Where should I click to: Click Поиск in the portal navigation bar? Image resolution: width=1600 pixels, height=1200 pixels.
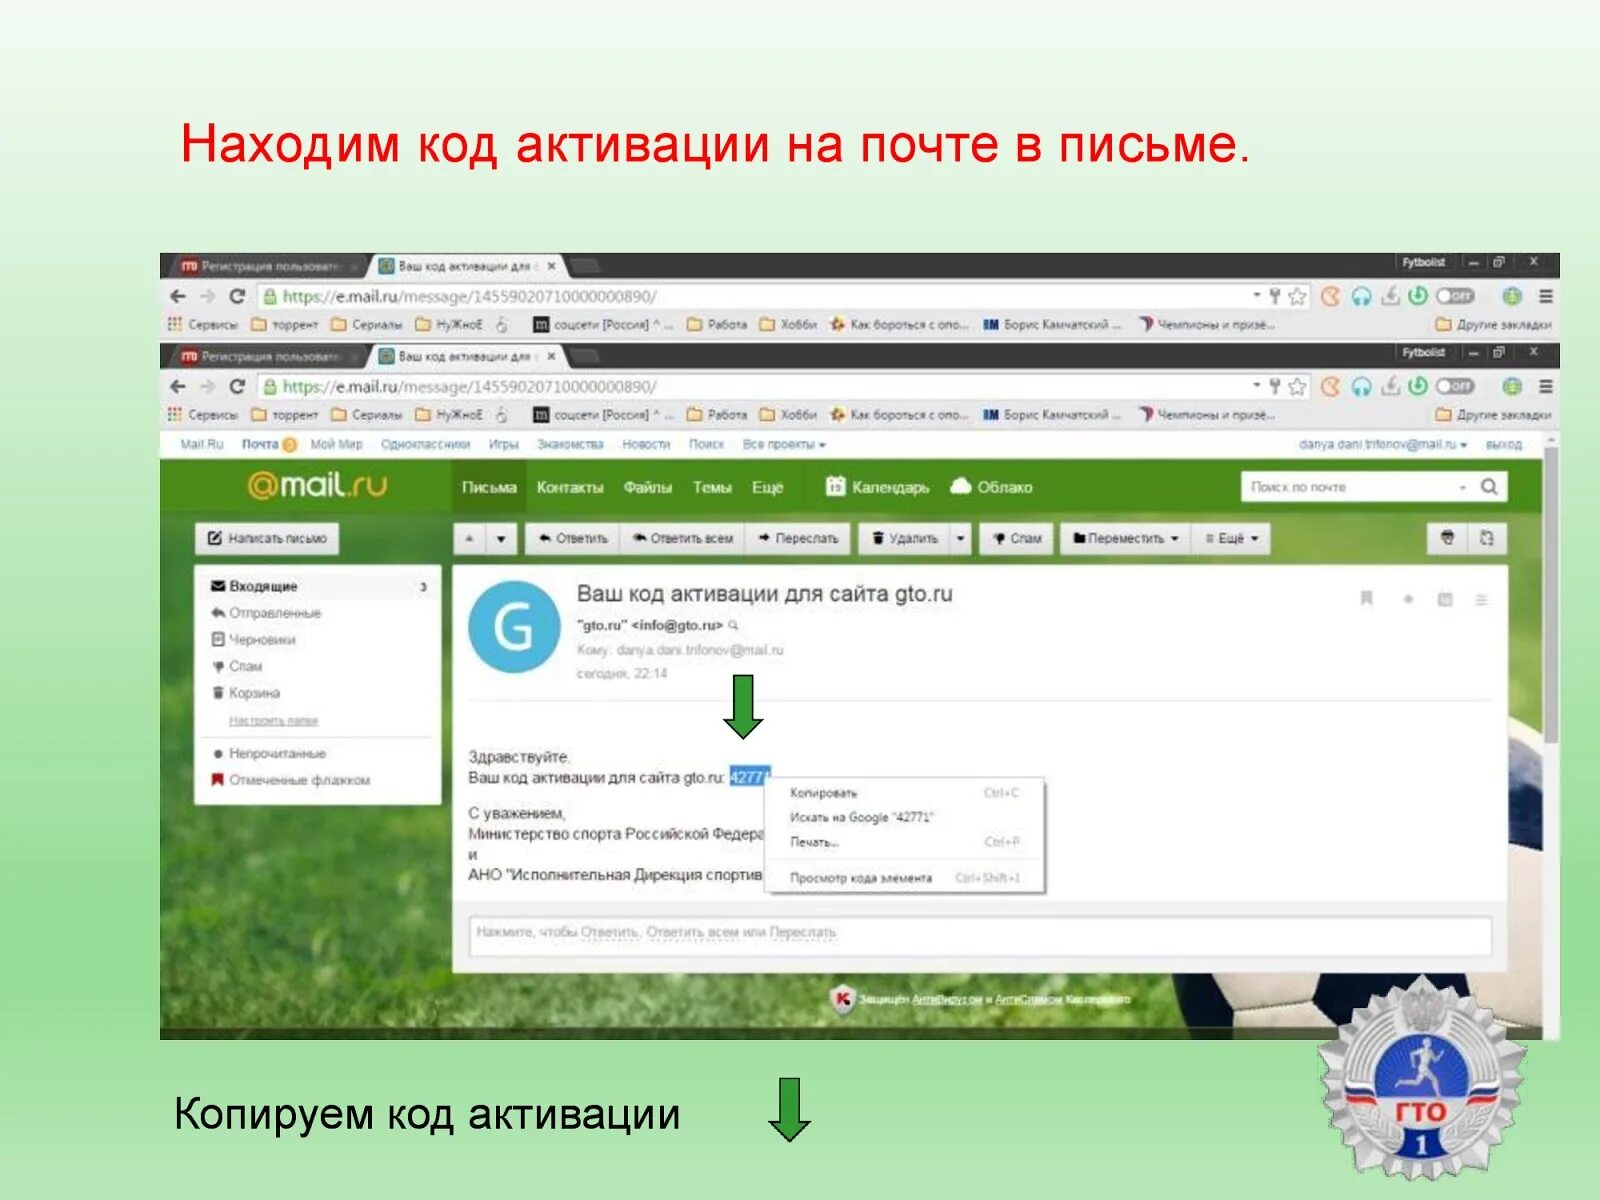point(706,444)
